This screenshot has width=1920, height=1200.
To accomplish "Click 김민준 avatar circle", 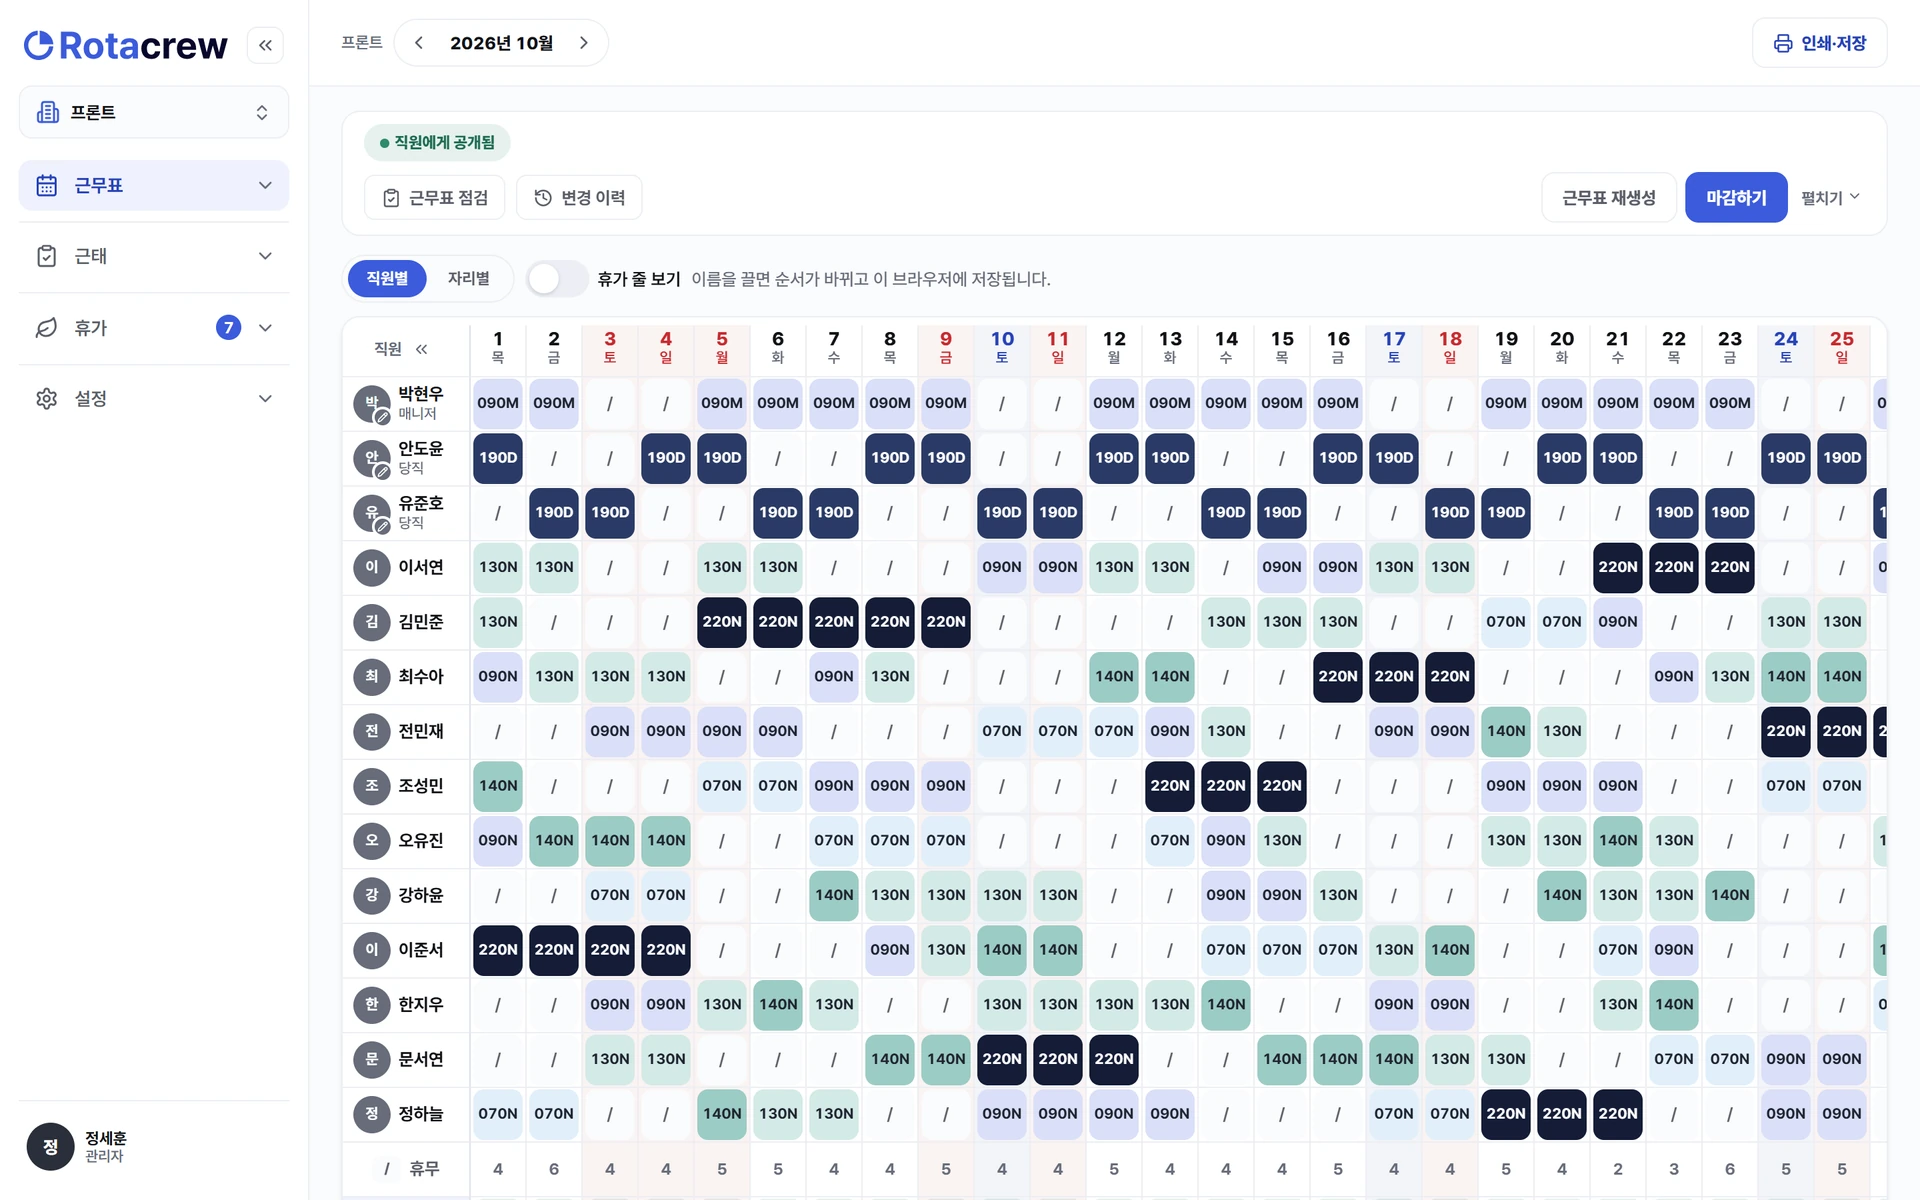I will 372,622.
